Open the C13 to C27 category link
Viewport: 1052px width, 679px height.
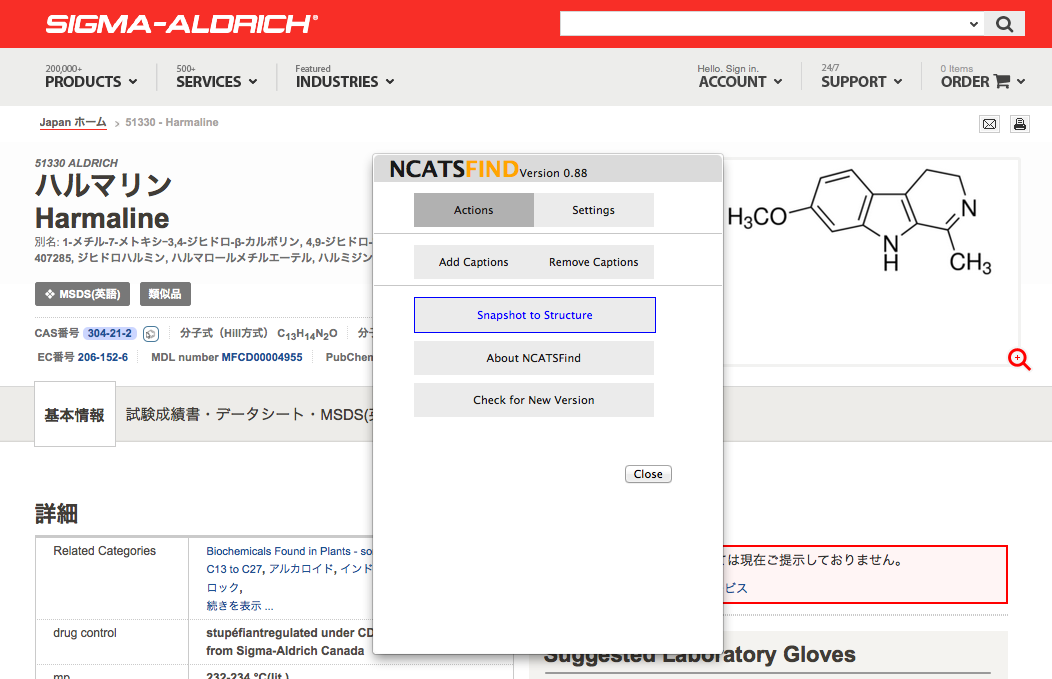tap(234, 569)
